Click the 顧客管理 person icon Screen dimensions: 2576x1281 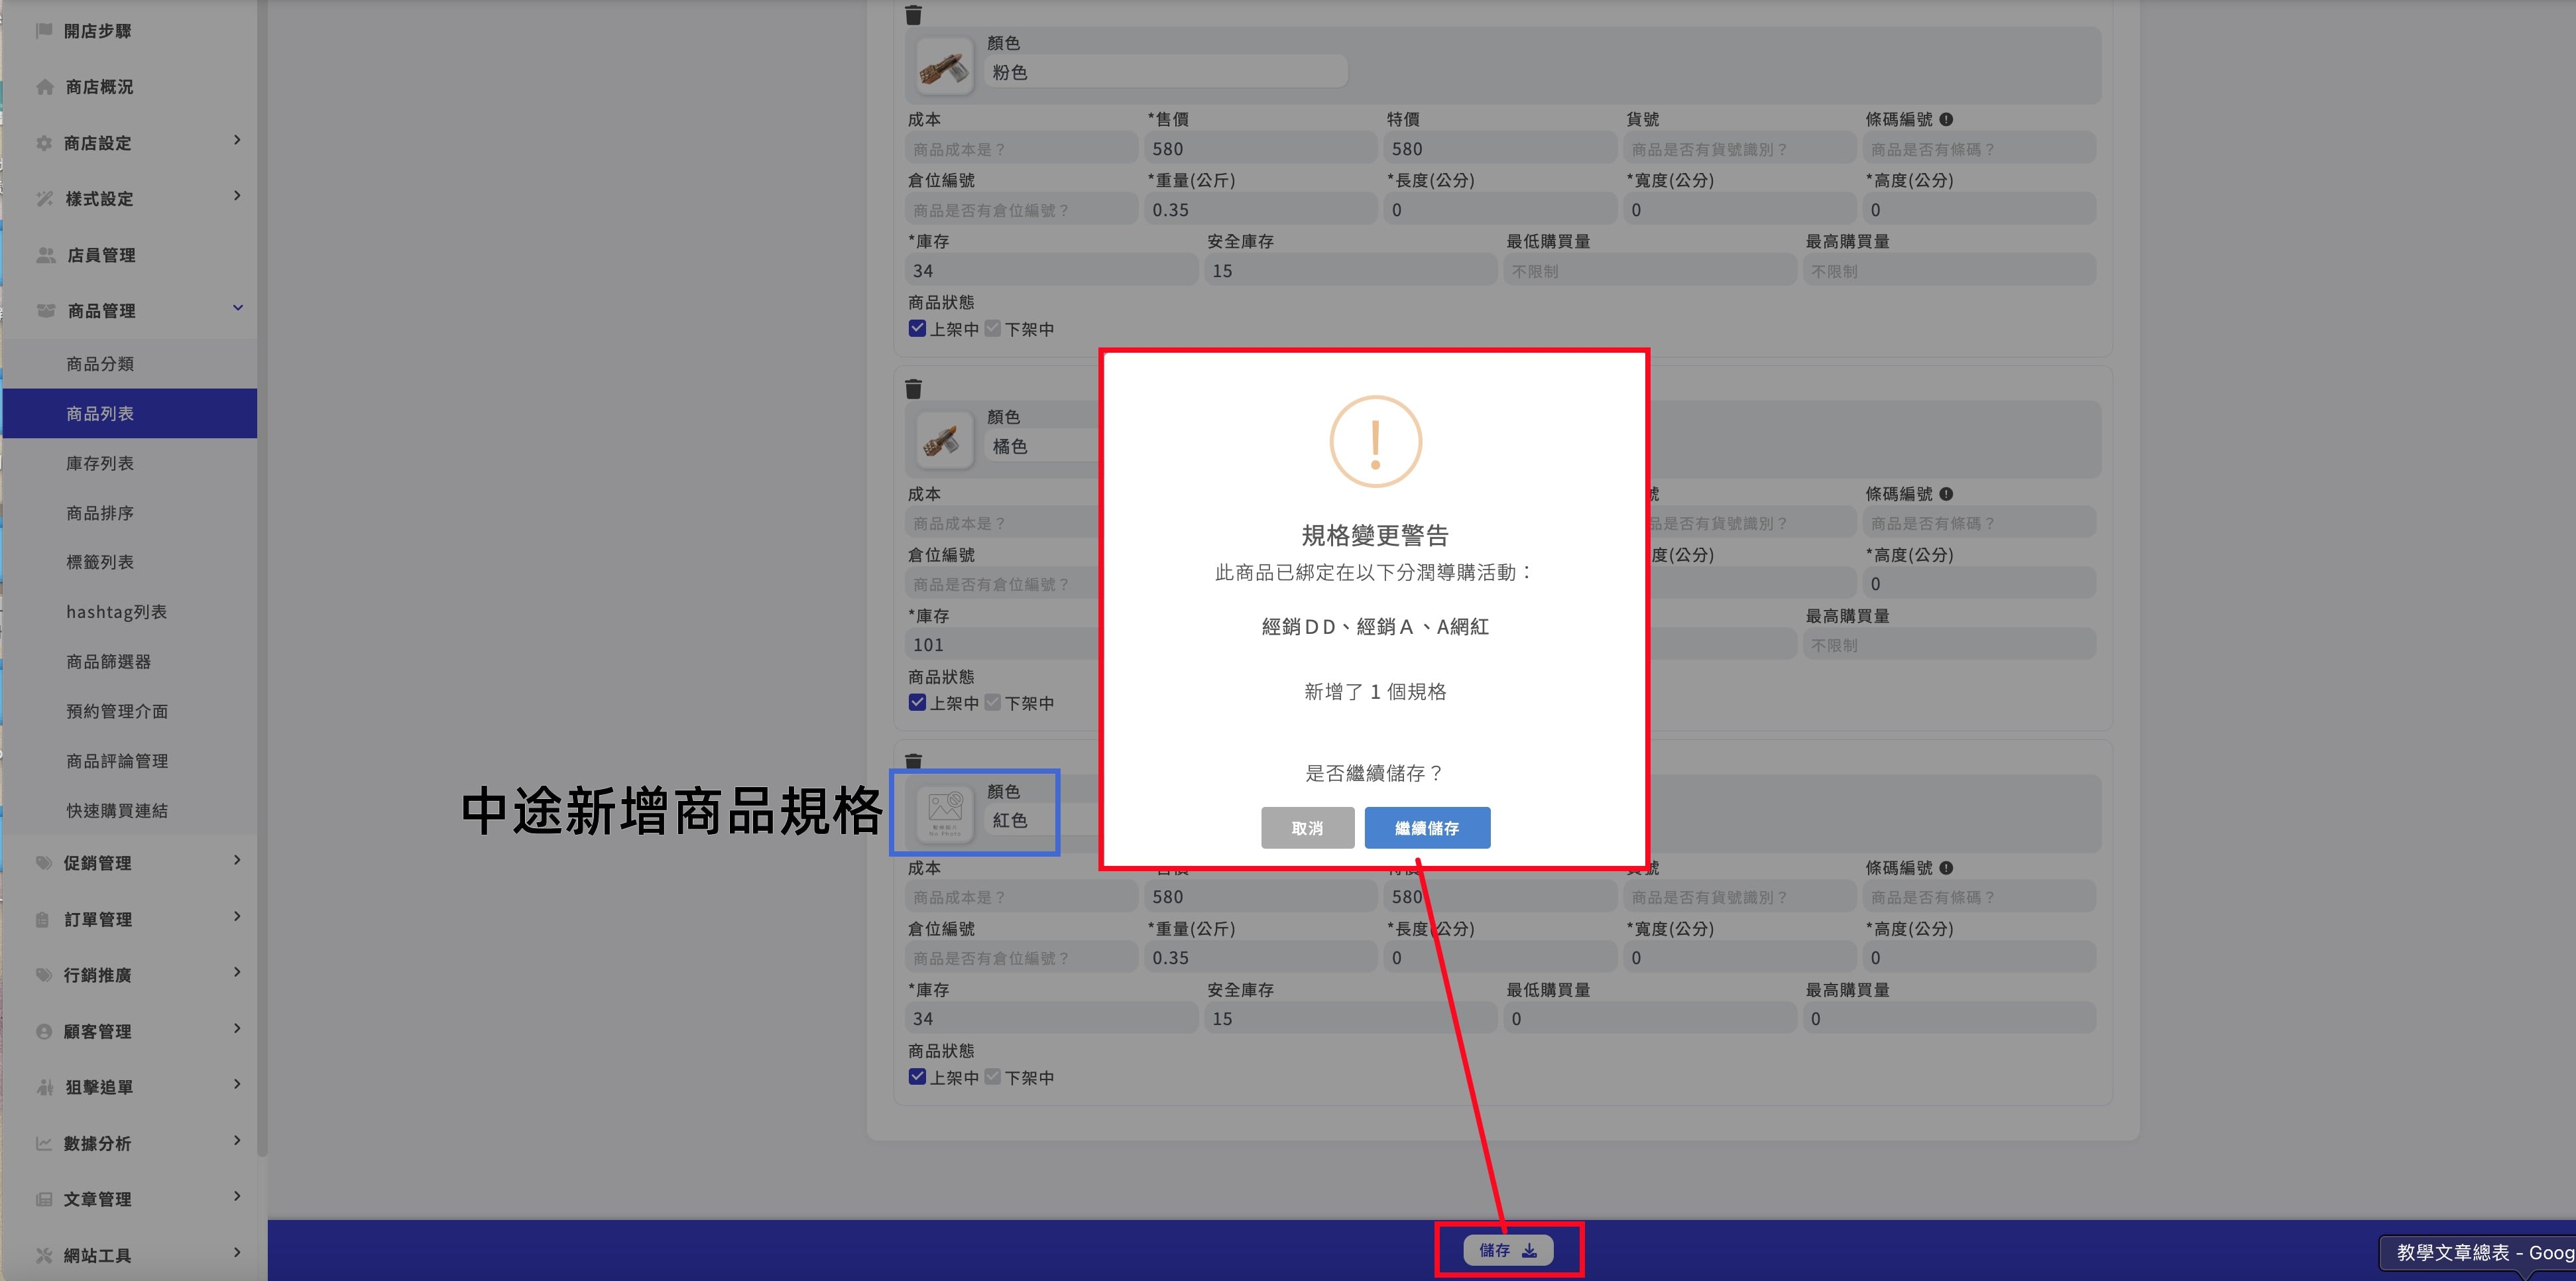tap(44, 1031)
